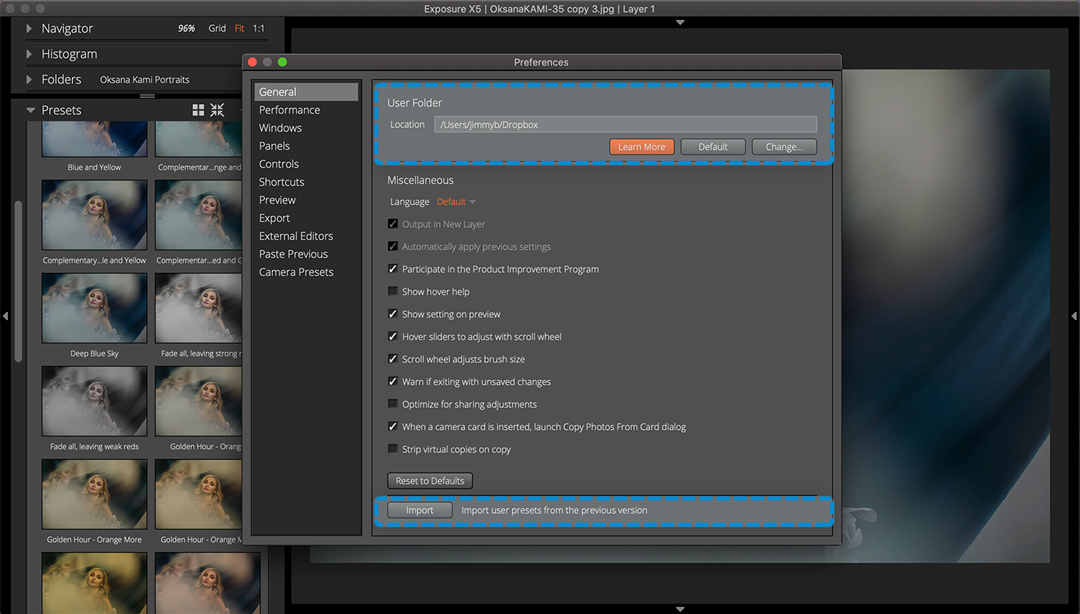Open the Performance preferences section

(289, 110)
